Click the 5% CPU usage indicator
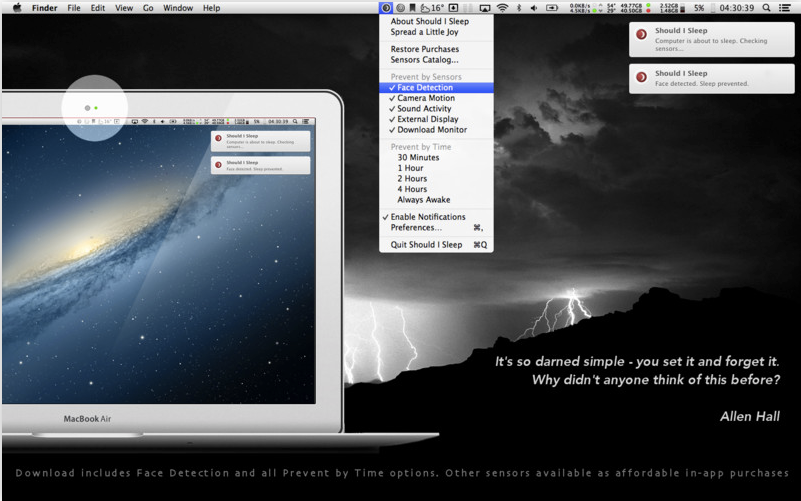The width and height of the screenshot is (801, 501). point(699,8)
